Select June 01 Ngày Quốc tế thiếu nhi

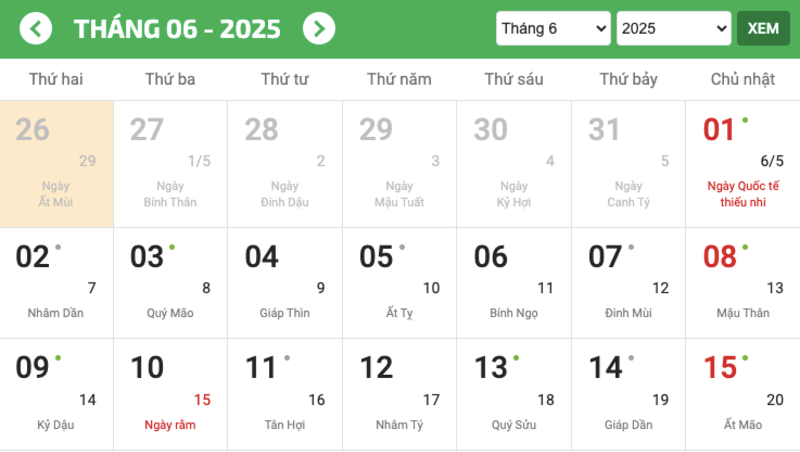pos(742,163)
